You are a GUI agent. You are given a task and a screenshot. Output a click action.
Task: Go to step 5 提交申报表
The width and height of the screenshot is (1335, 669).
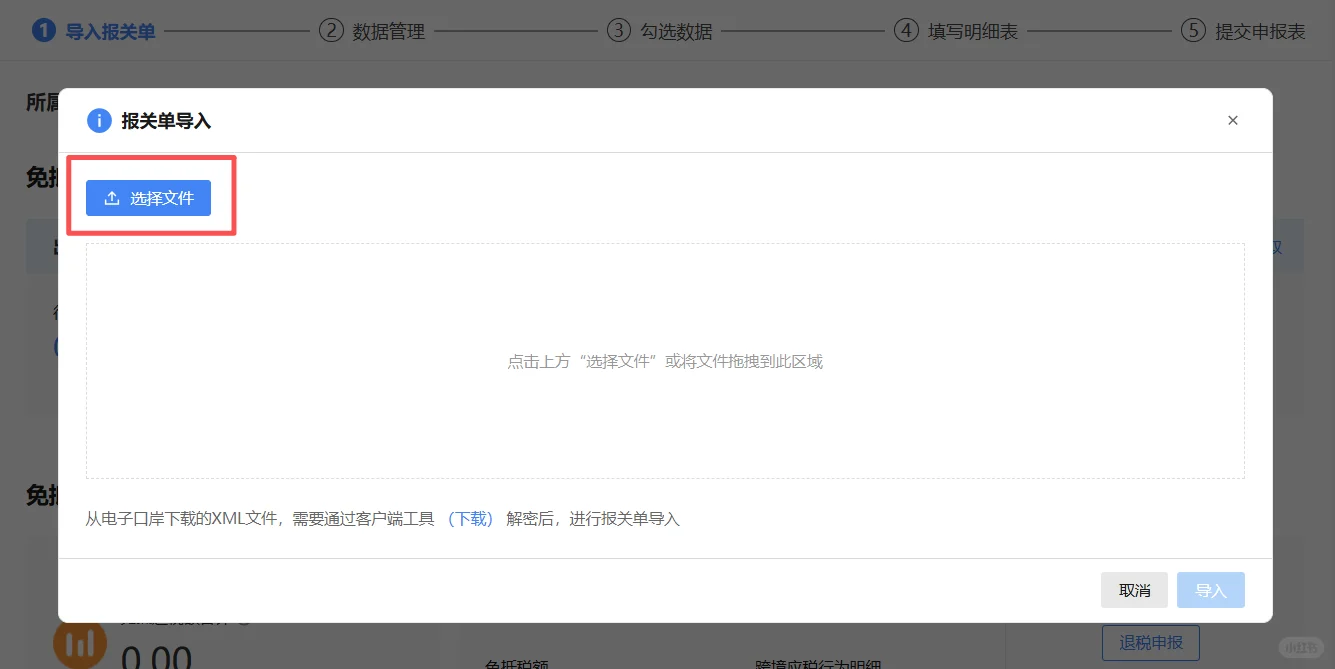[x=1243, y=31]
